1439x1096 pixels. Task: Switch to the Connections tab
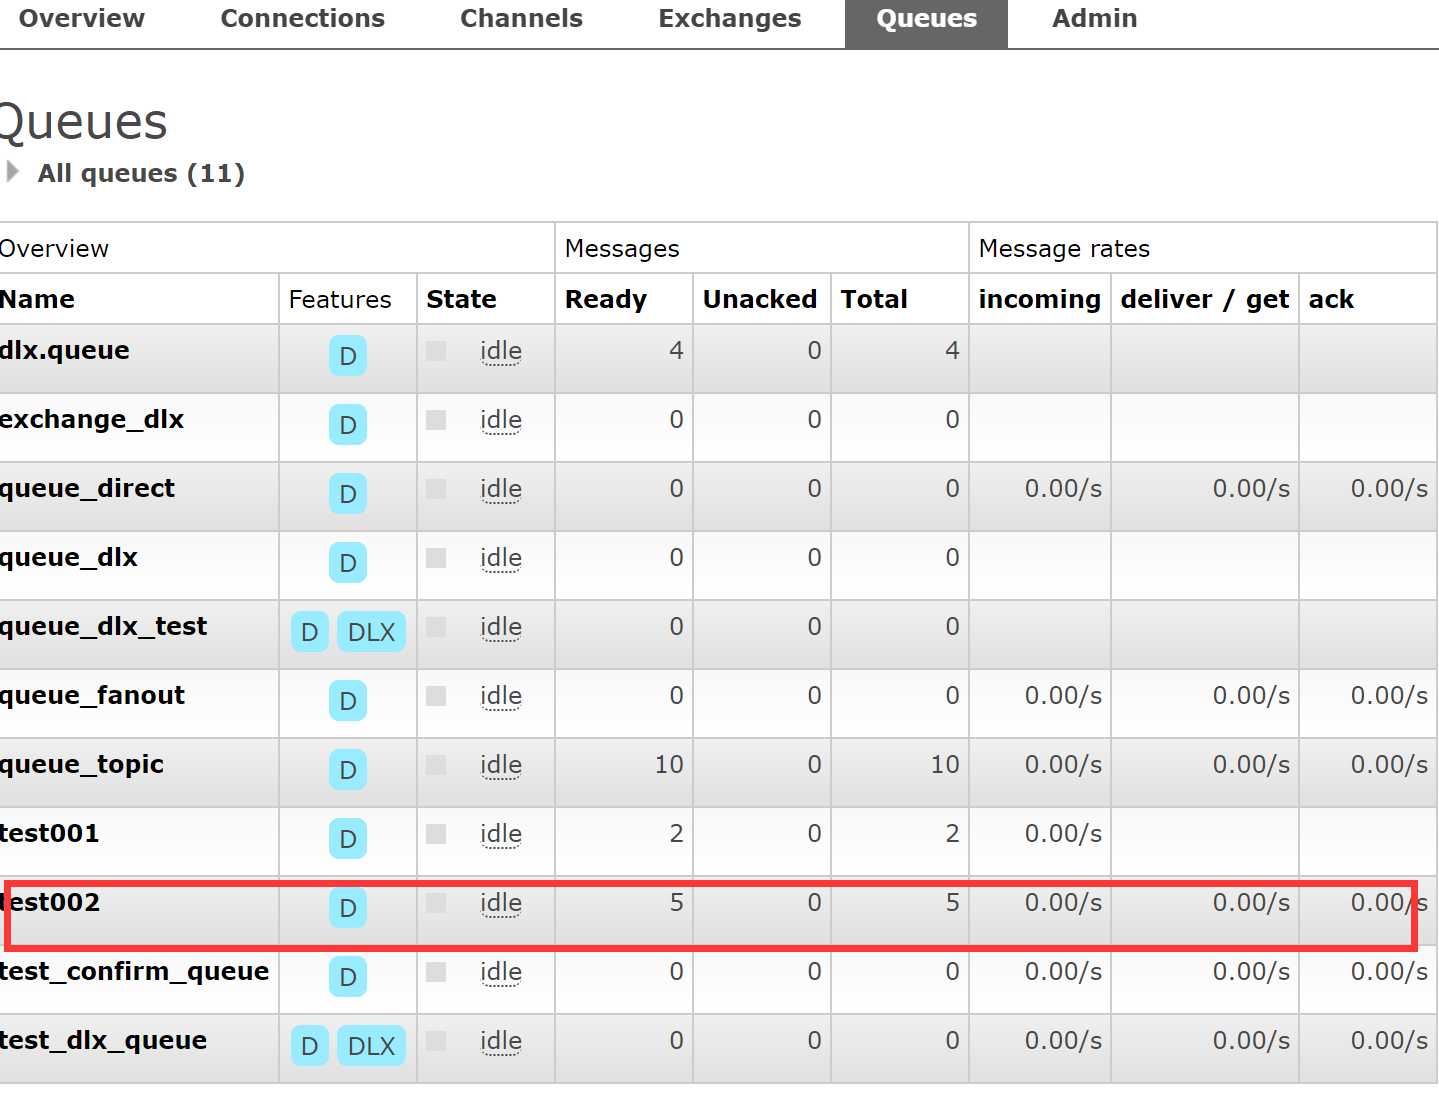click(x=302, y=19)
